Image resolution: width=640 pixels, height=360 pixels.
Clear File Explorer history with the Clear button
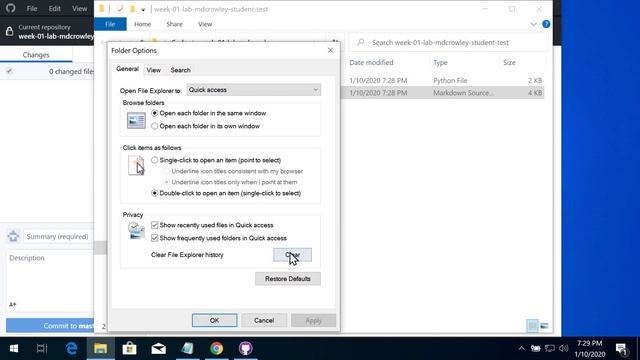pos(292,255)
